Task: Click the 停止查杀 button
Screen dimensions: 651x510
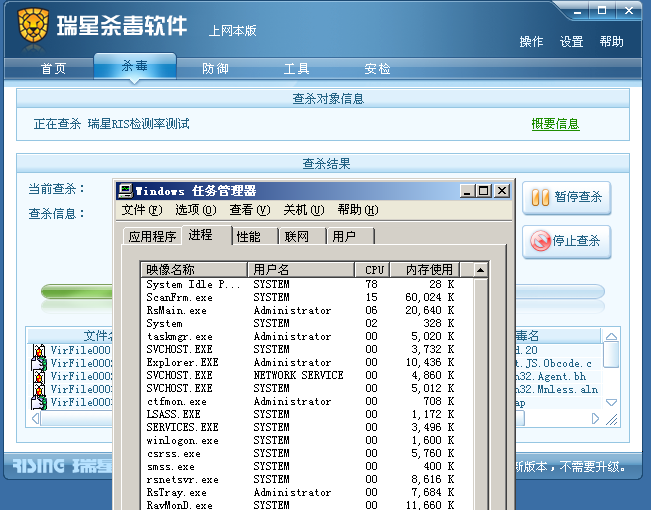Action: 567,242
